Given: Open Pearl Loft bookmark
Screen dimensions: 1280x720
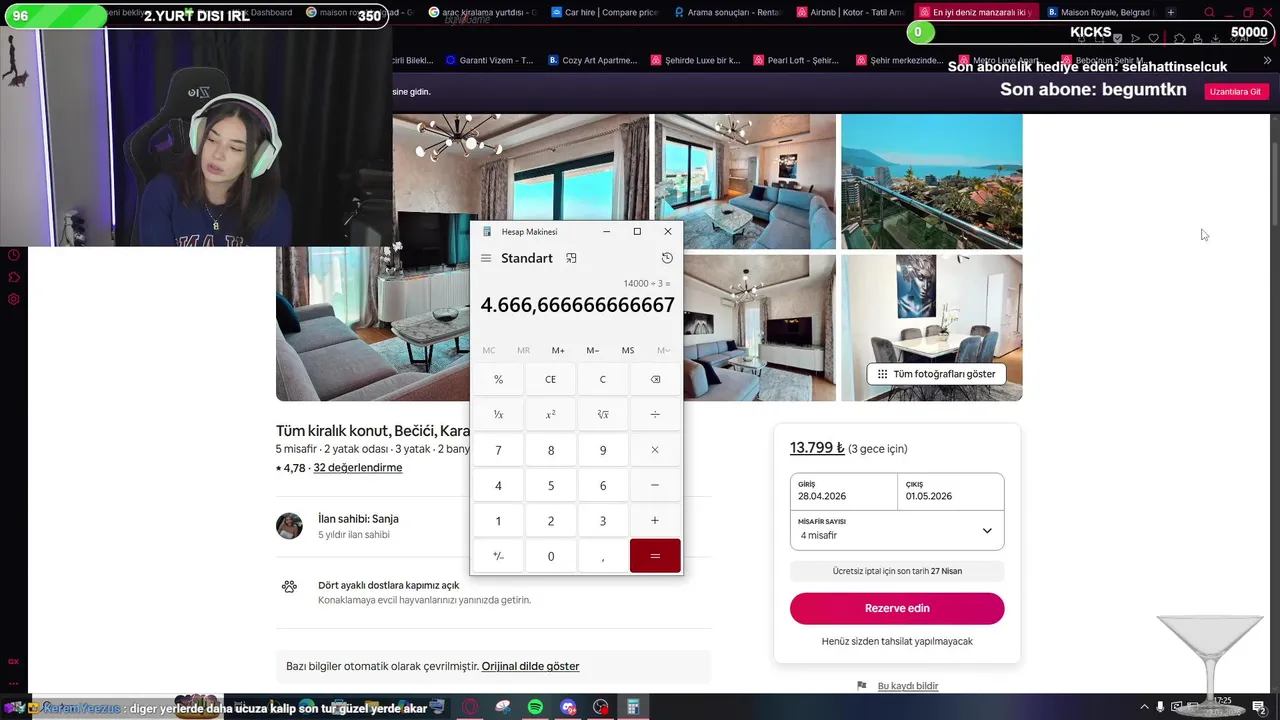Looking at the screenshot, I should 795,60.
